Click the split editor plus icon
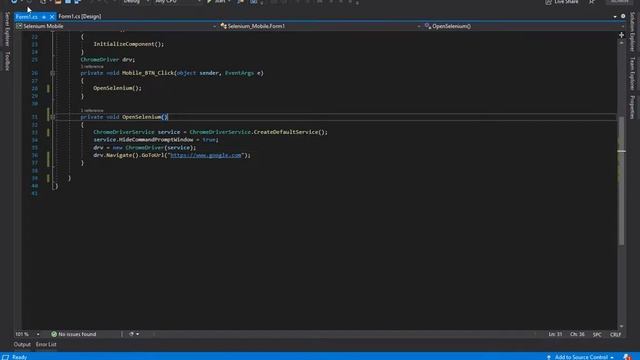This screenshot has width=640, height=360. 621,36
